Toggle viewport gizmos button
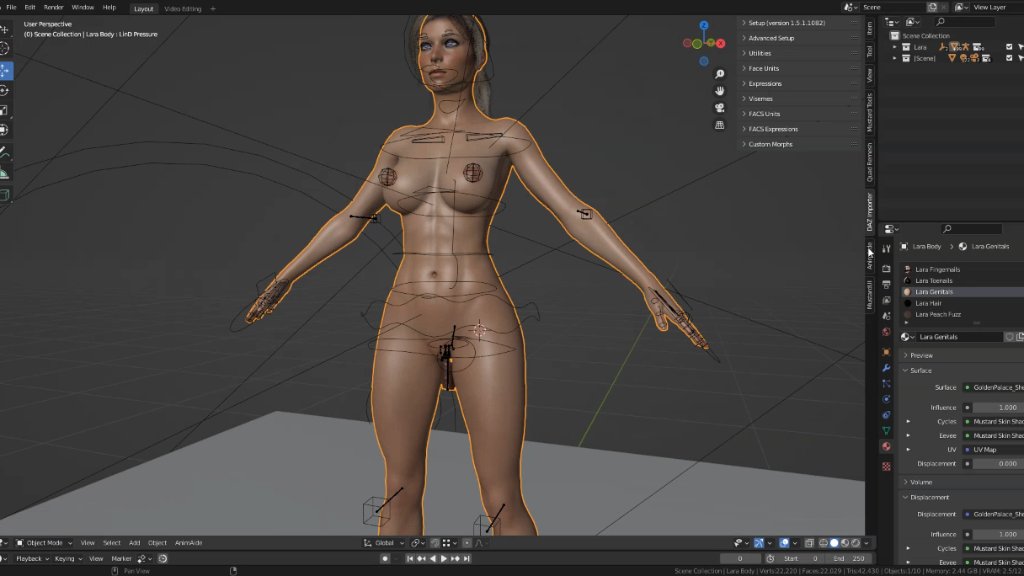1024x576 pixels. point(759,543)
